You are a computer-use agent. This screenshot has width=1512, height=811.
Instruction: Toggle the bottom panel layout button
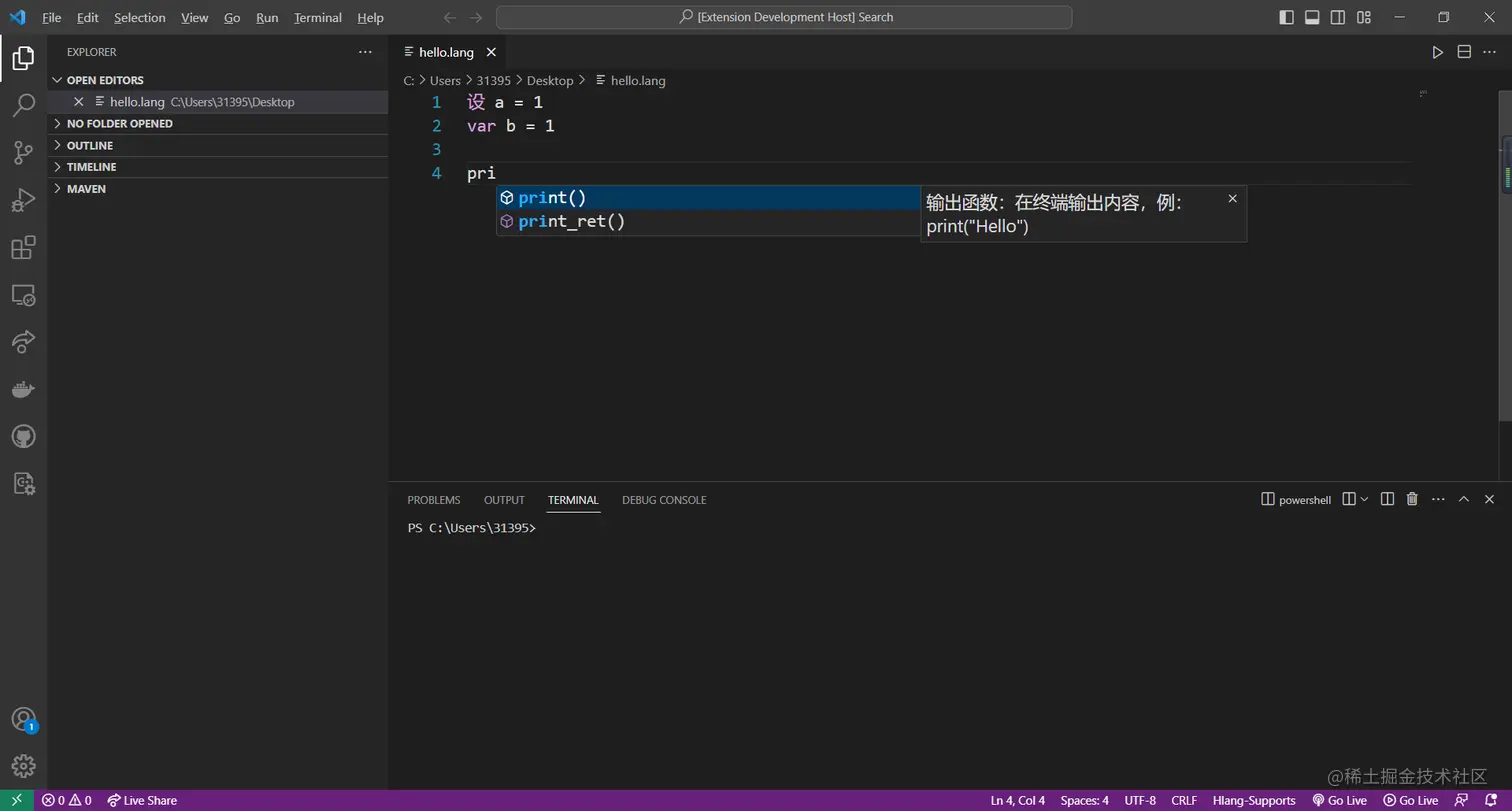(x=1312, y=17)
